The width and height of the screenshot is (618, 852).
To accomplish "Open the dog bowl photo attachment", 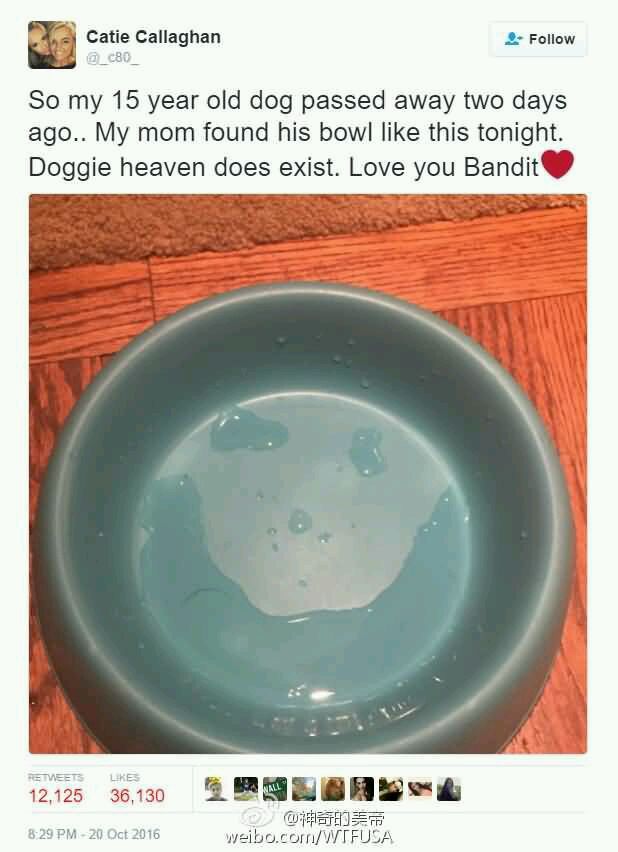I will [308, 474].
